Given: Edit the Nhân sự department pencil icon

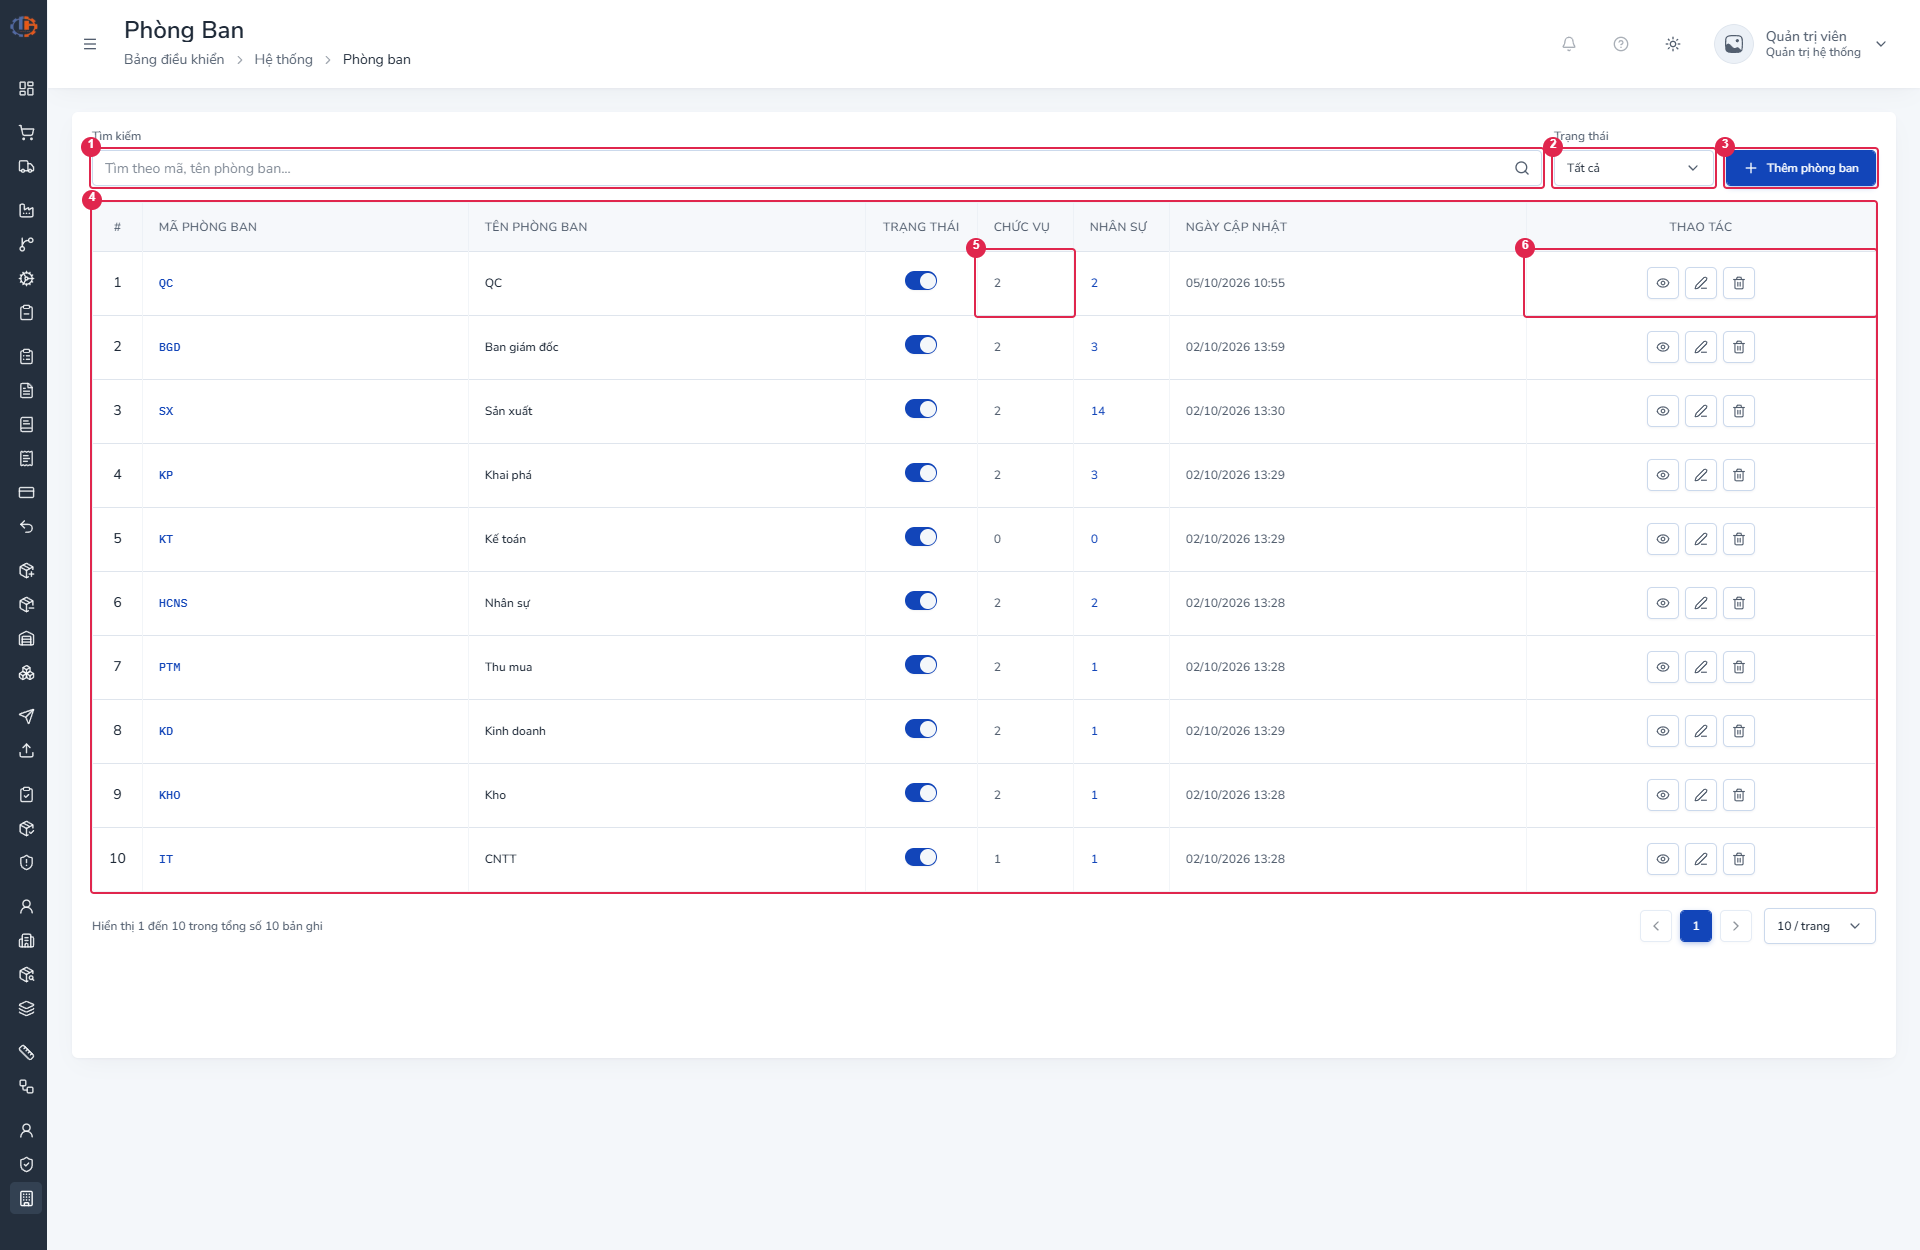Looking at the screenshot, I should coord(1701,603).
